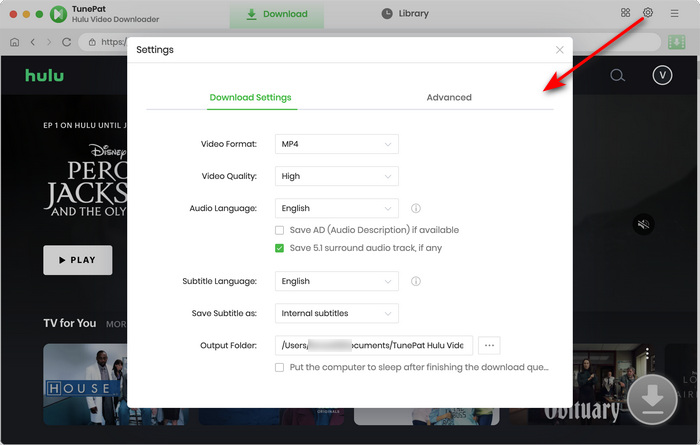700x445 pixels.
Task: Open the Save Subtitle as dropdown
Action: 337,313
